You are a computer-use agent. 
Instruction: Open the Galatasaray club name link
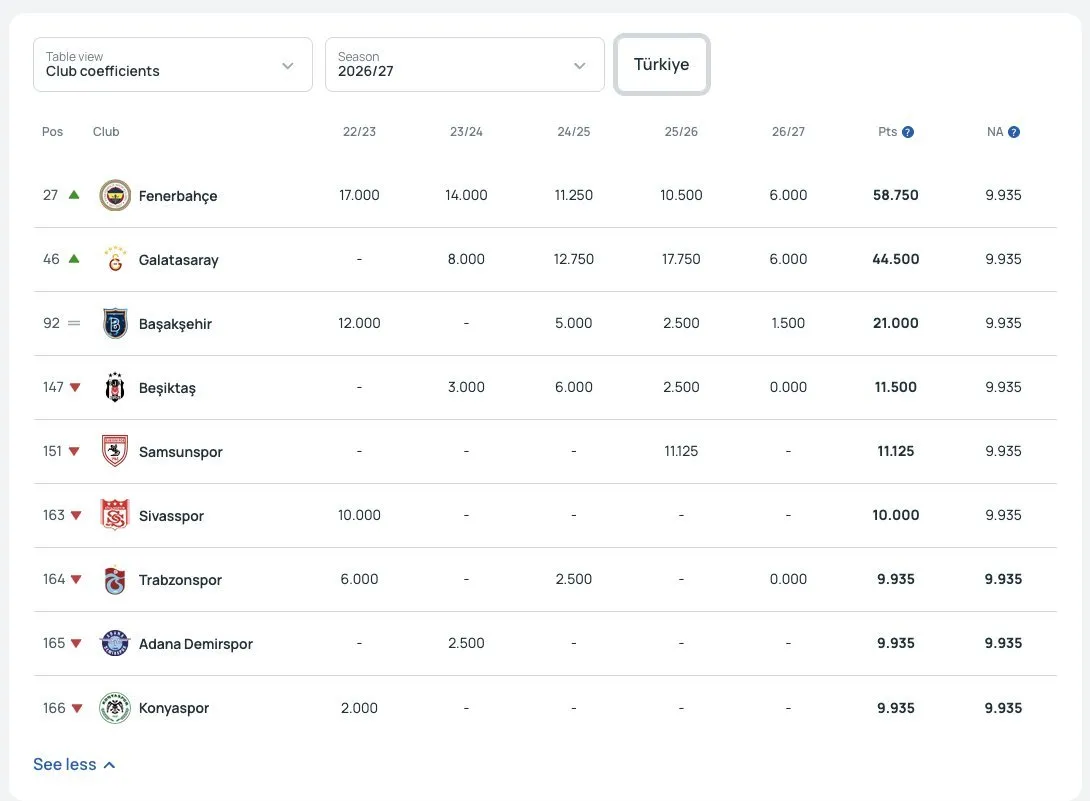point(179,260)
